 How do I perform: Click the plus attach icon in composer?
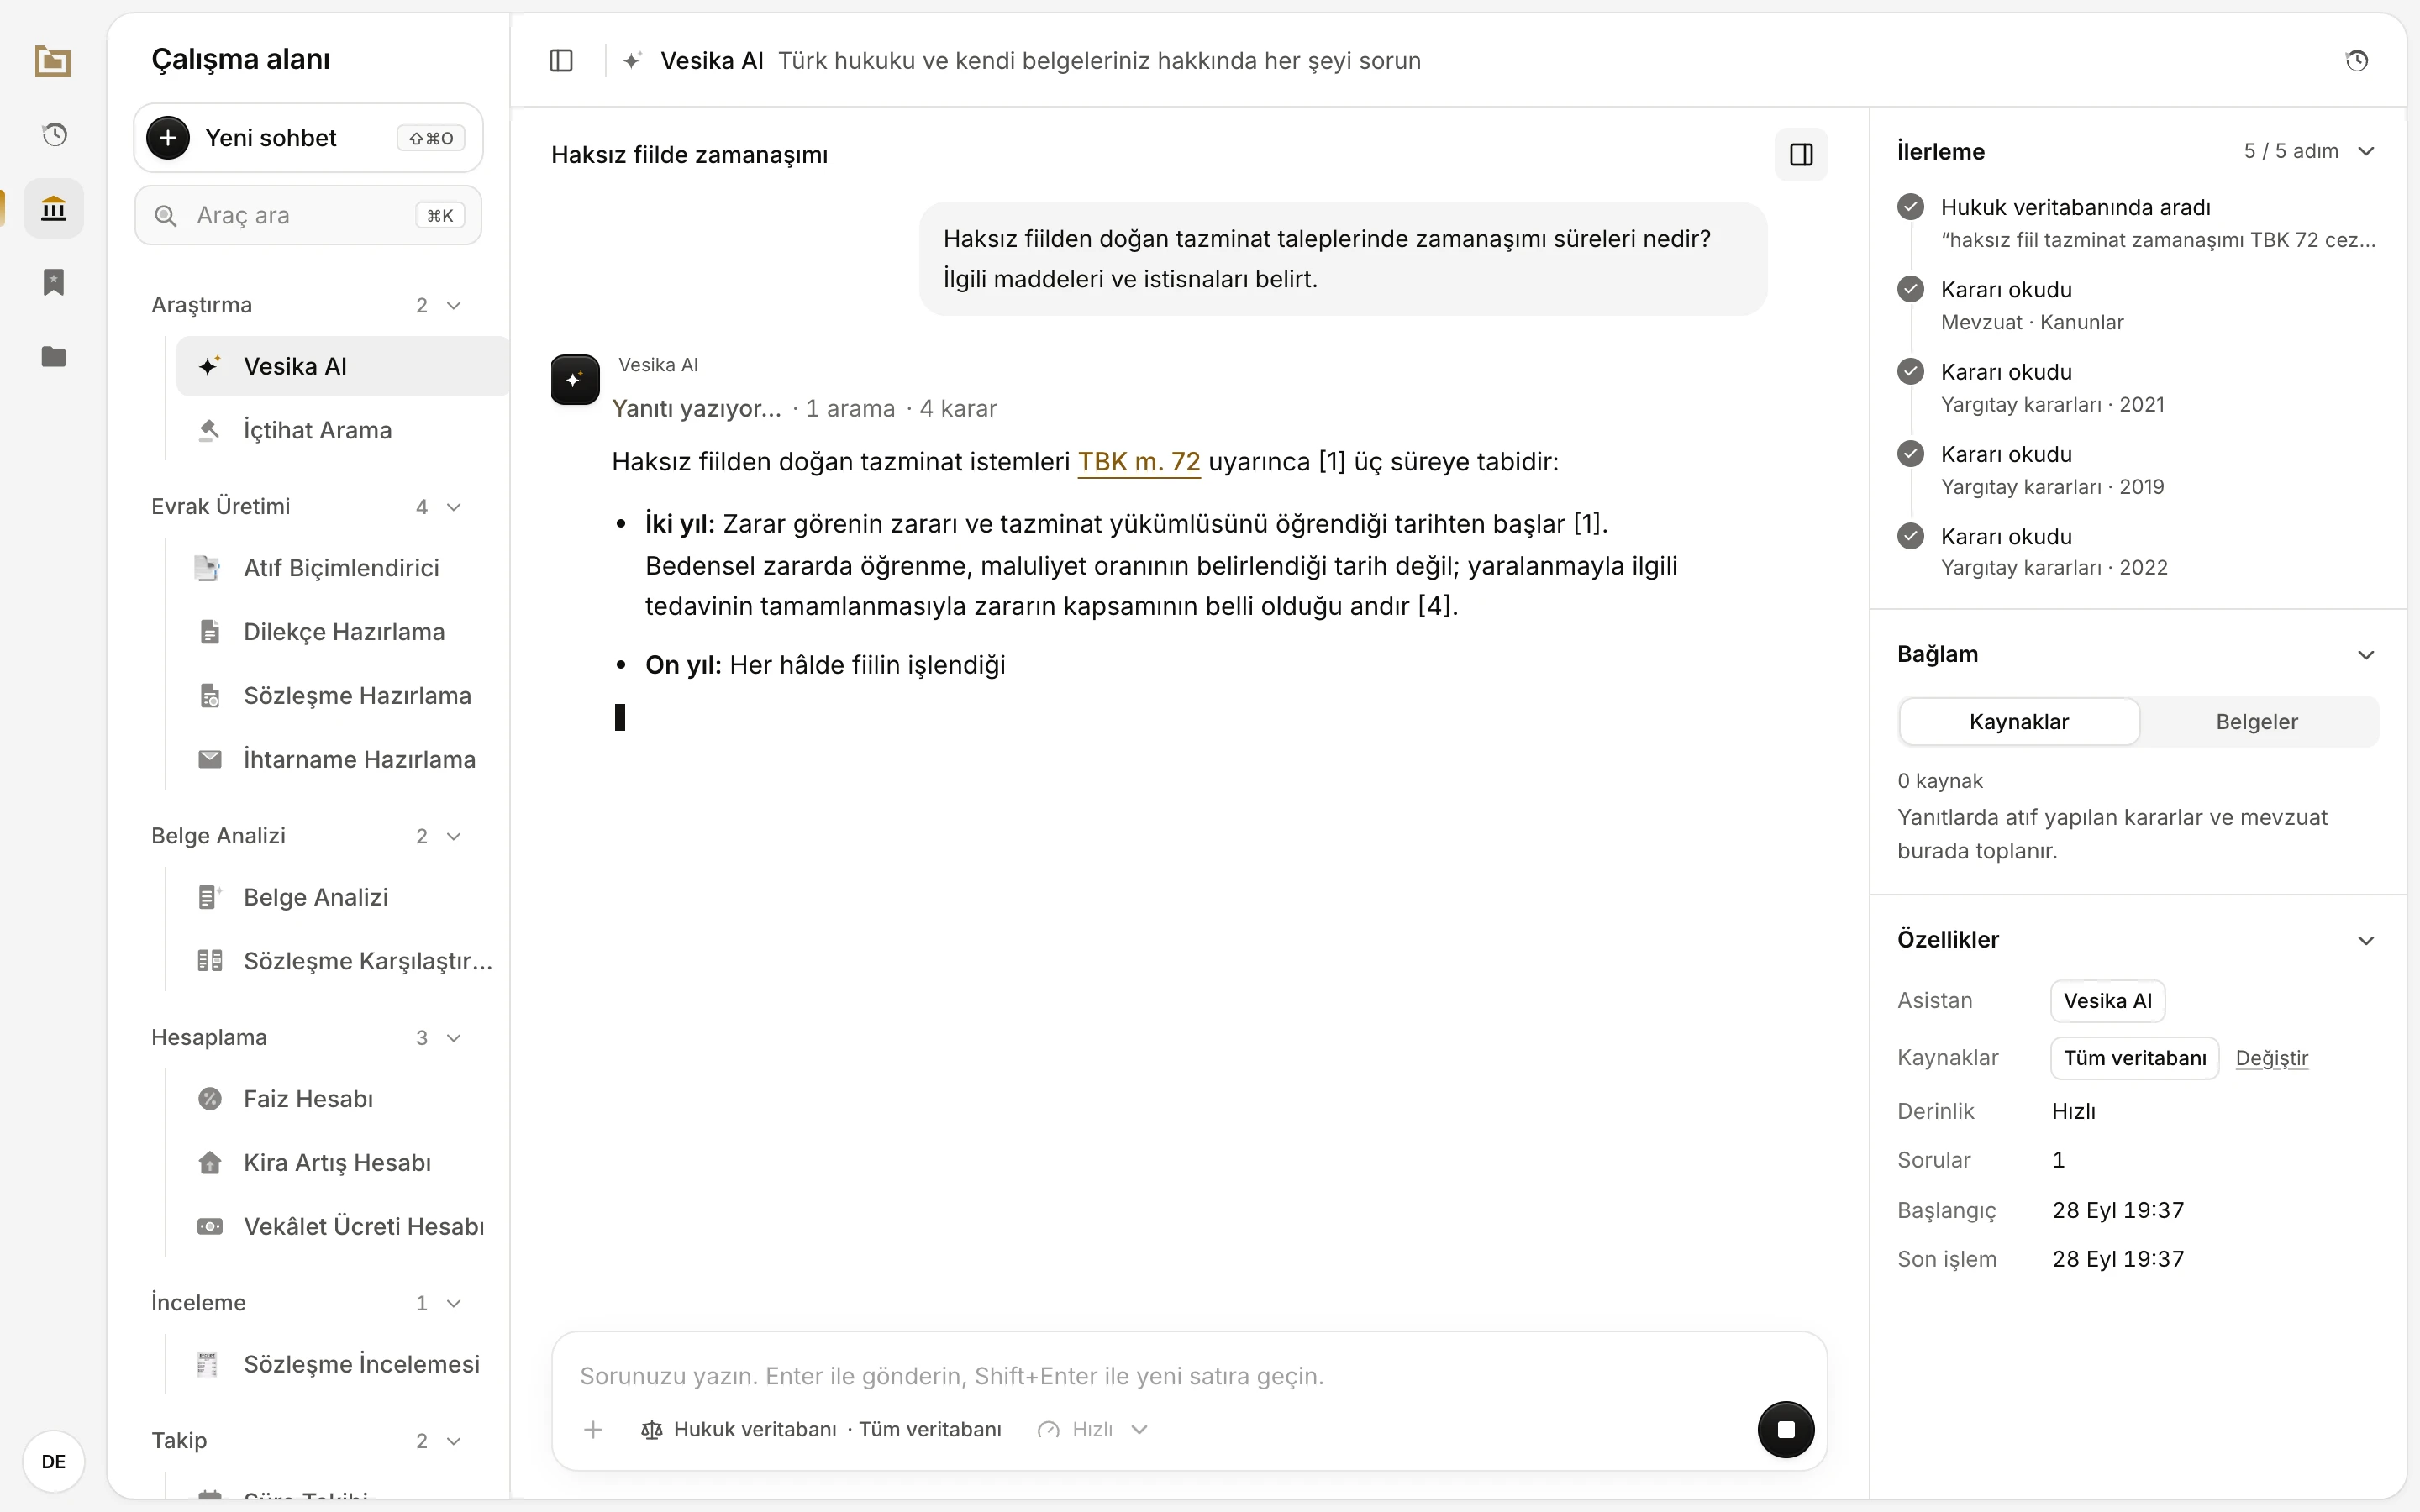[593, 1429]
